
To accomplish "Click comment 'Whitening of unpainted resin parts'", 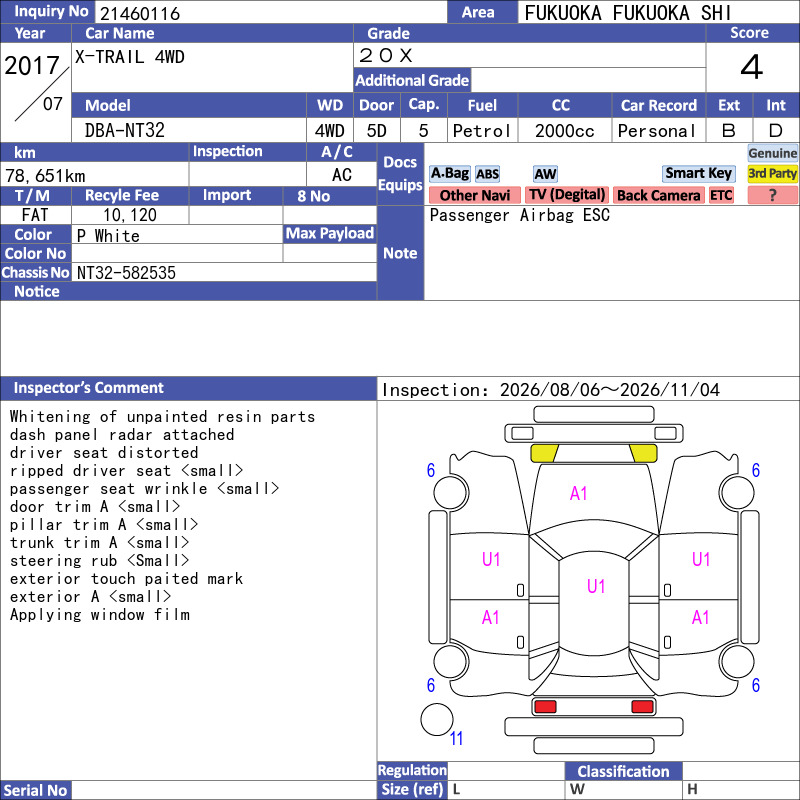I will click(162, 416).
